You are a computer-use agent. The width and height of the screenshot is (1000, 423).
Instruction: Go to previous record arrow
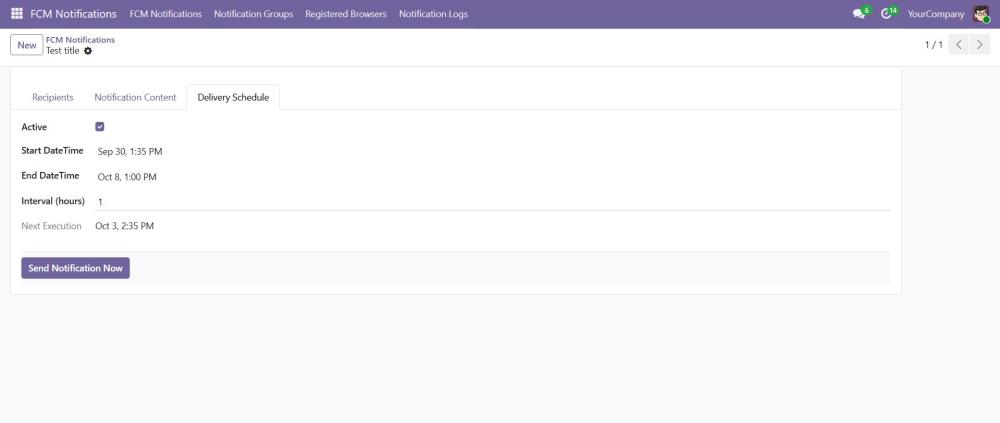[958, 45]
